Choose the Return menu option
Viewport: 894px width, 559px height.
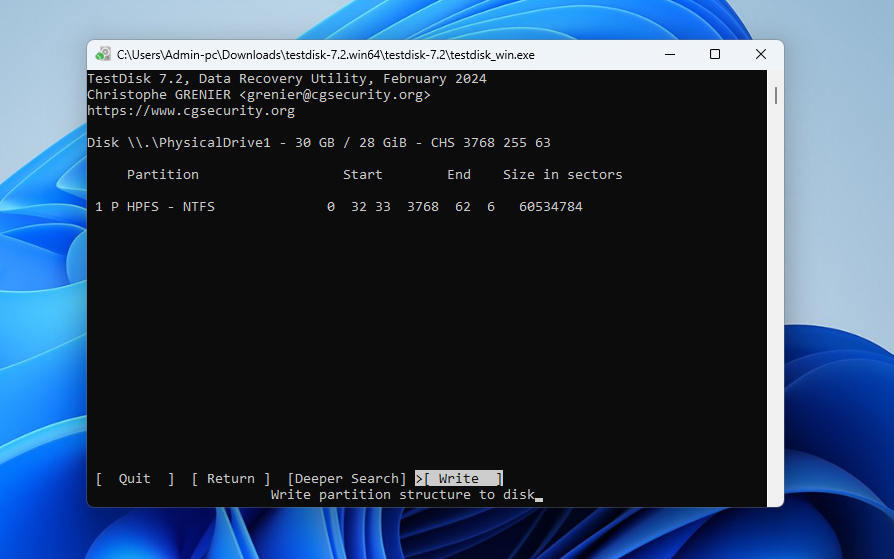click(x=230, y=479)
